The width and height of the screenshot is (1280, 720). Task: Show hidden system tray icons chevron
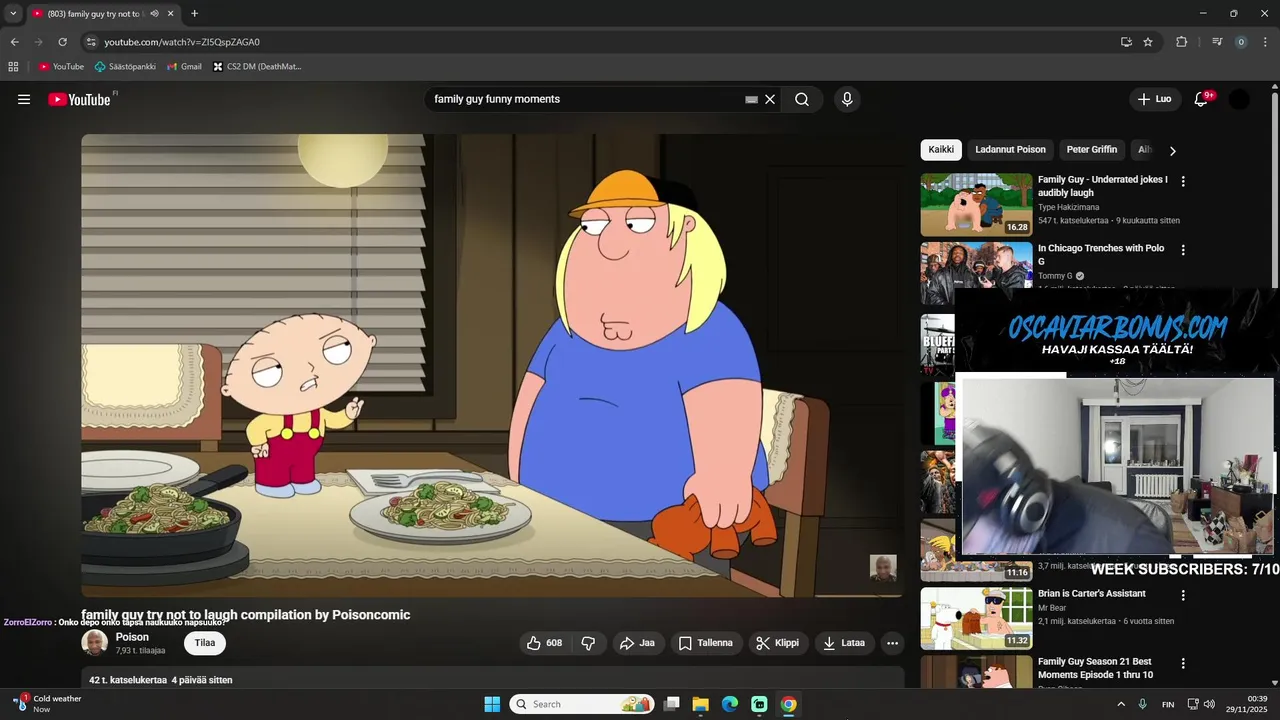coord(1121,704)
